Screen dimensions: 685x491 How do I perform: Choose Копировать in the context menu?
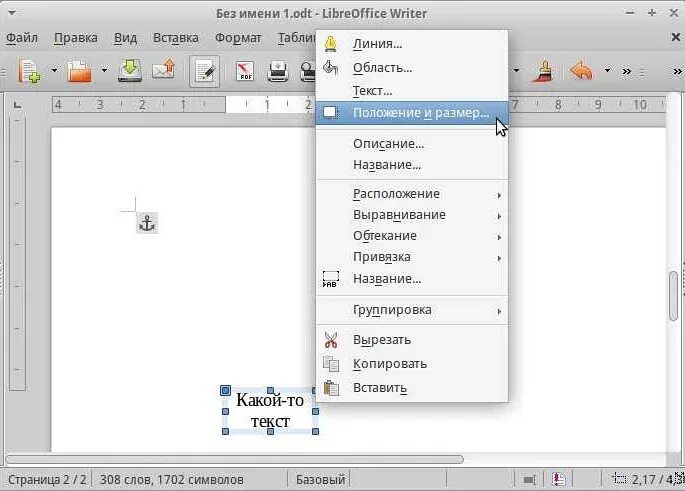coord(412,364)
